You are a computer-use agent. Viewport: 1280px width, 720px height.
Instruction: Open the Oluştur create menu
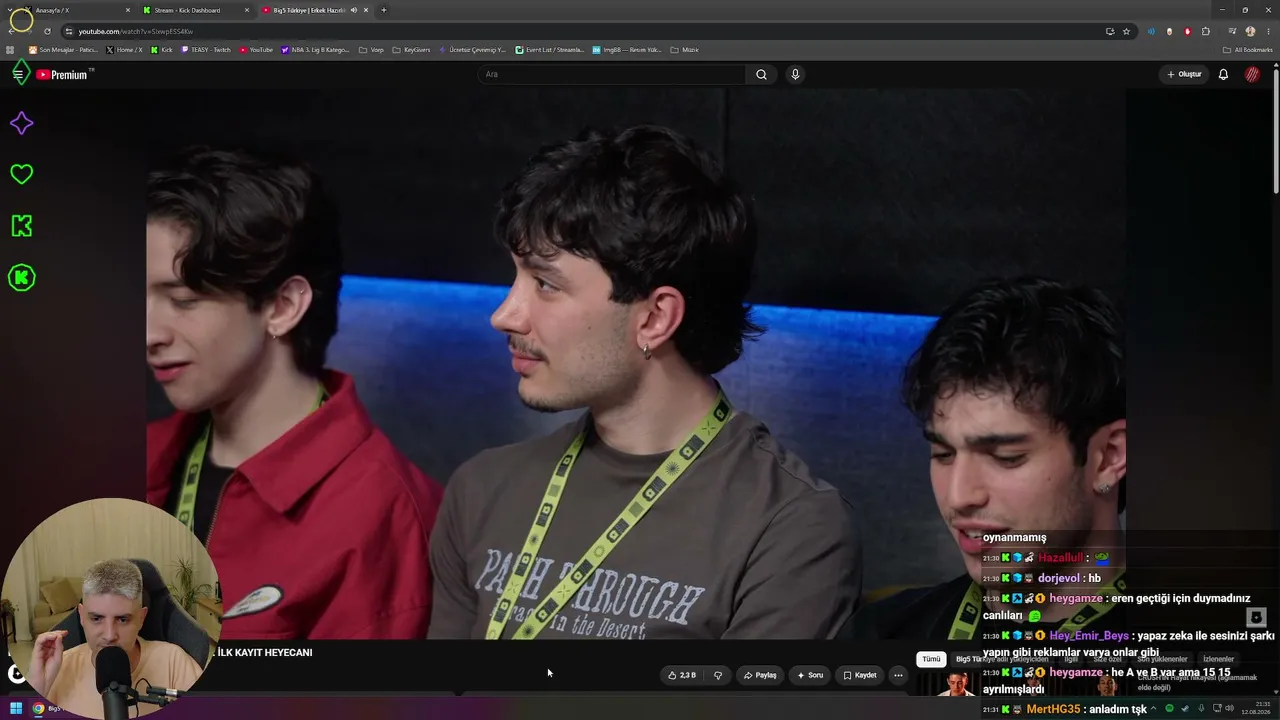point(1184,74)
